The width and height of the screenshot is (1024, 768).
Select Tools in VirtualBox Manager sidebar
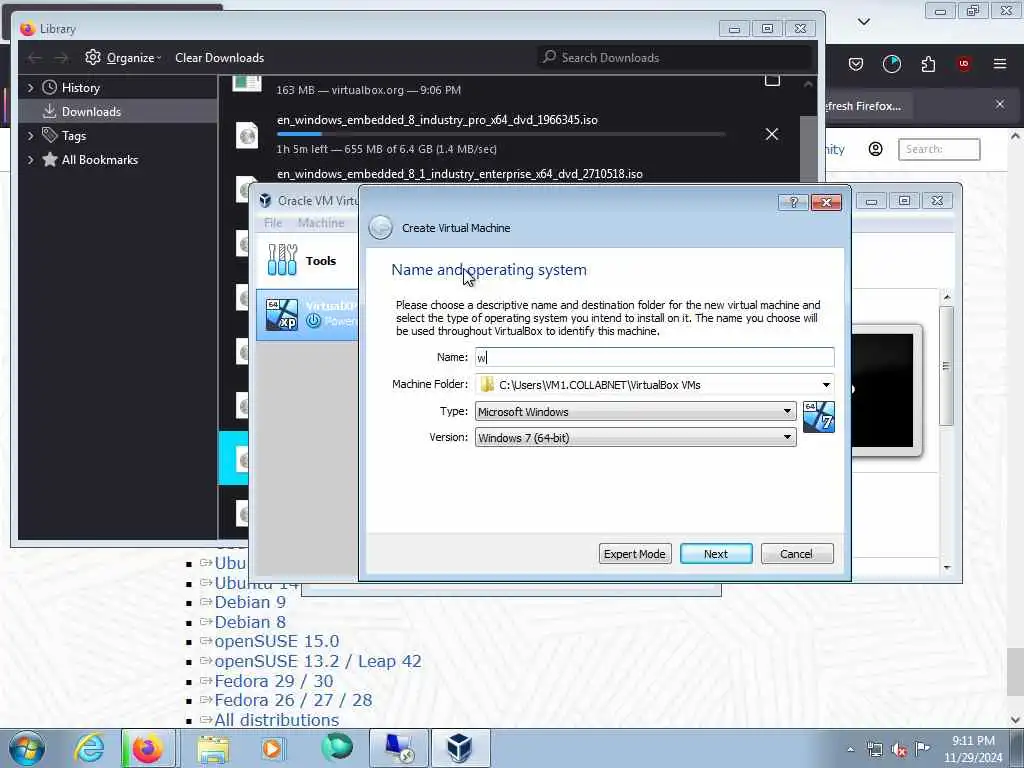307,261
